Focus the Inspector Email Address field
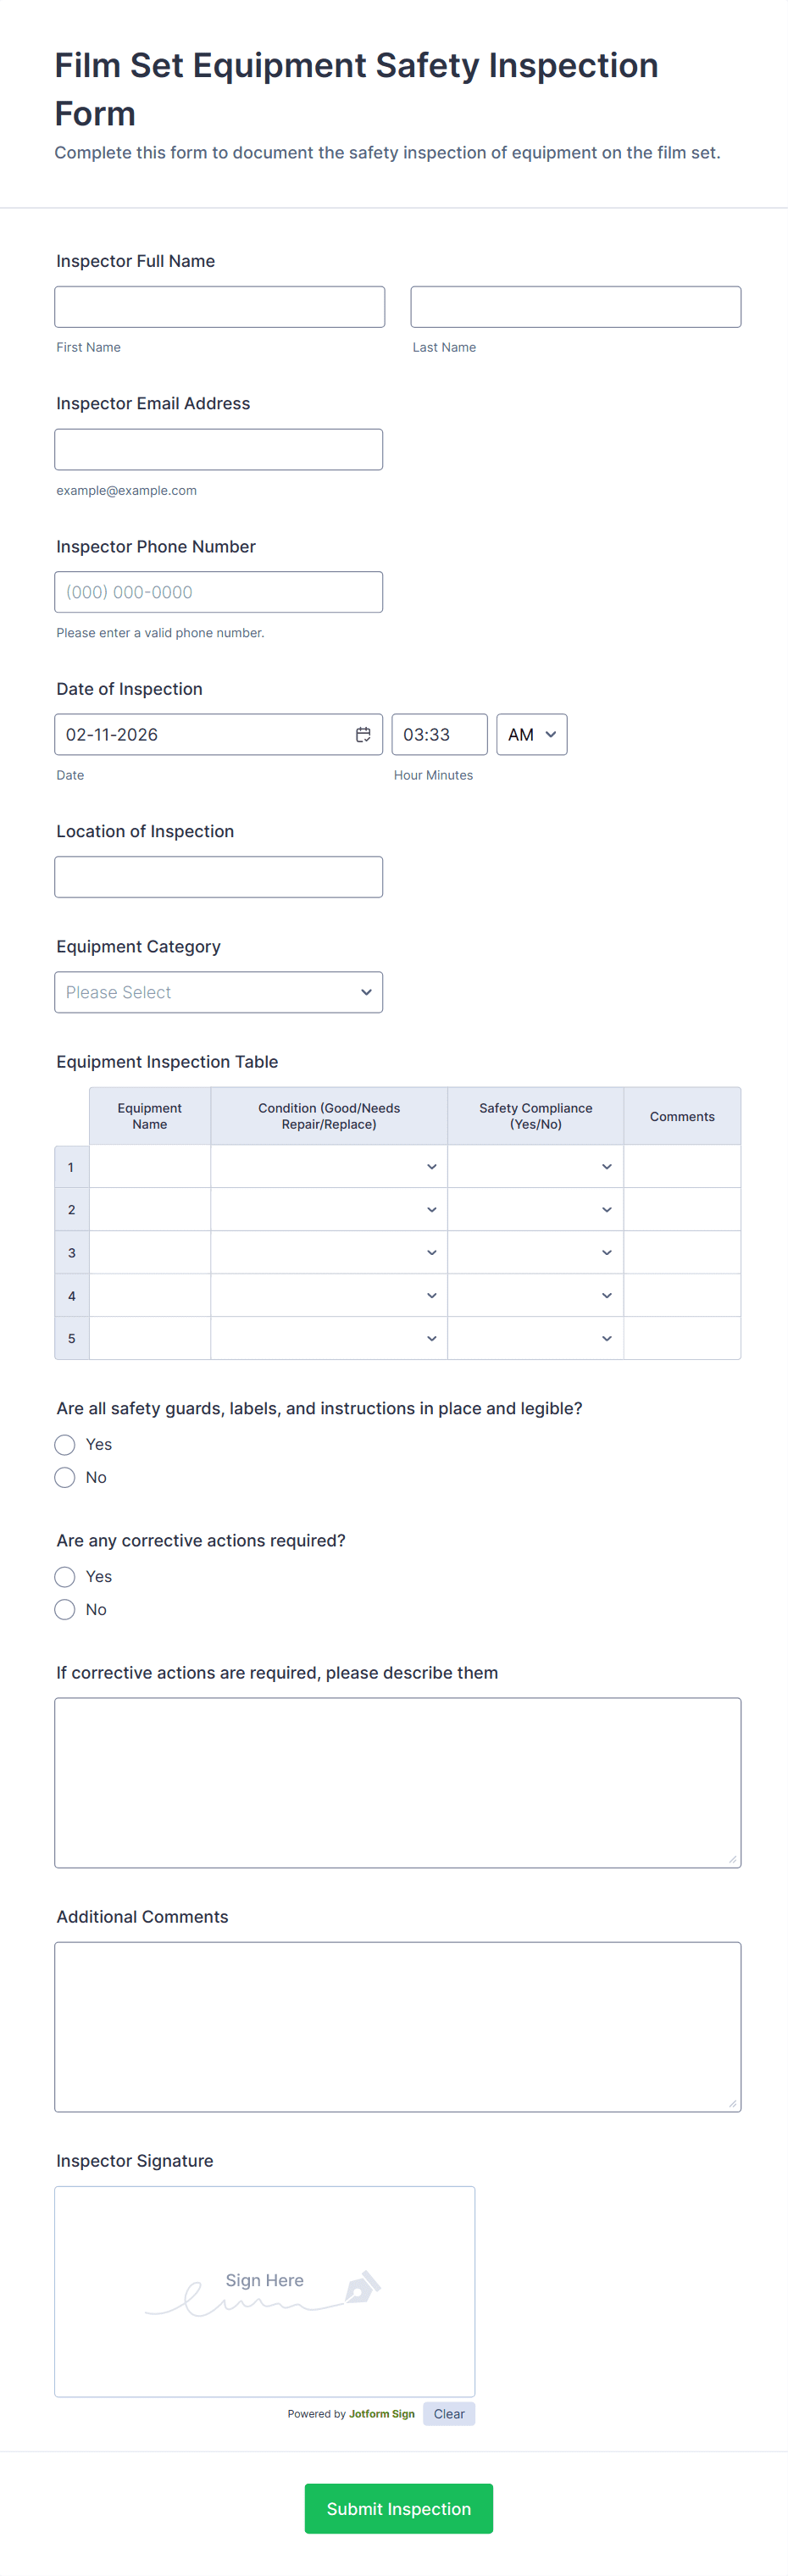 [218, 450]
